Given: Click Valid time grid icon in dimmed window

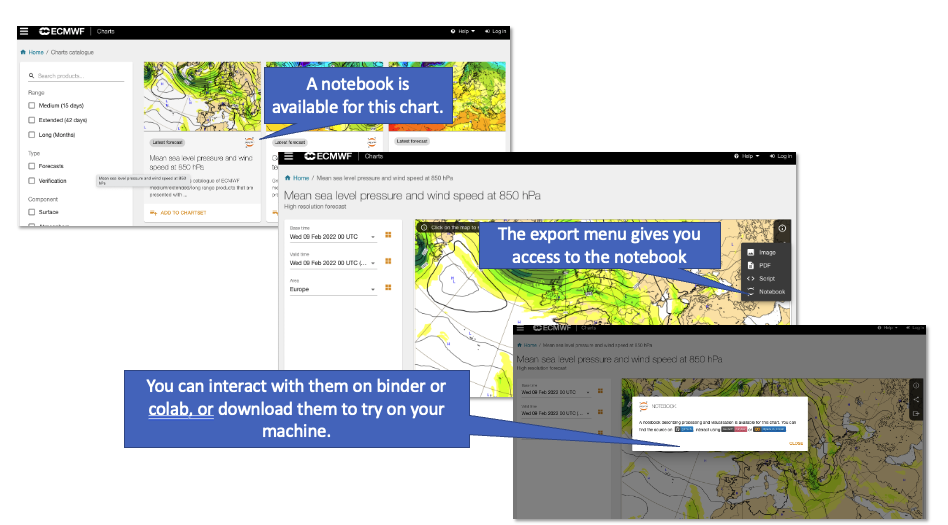Looking at the screenshot, I should click(600, 412).
